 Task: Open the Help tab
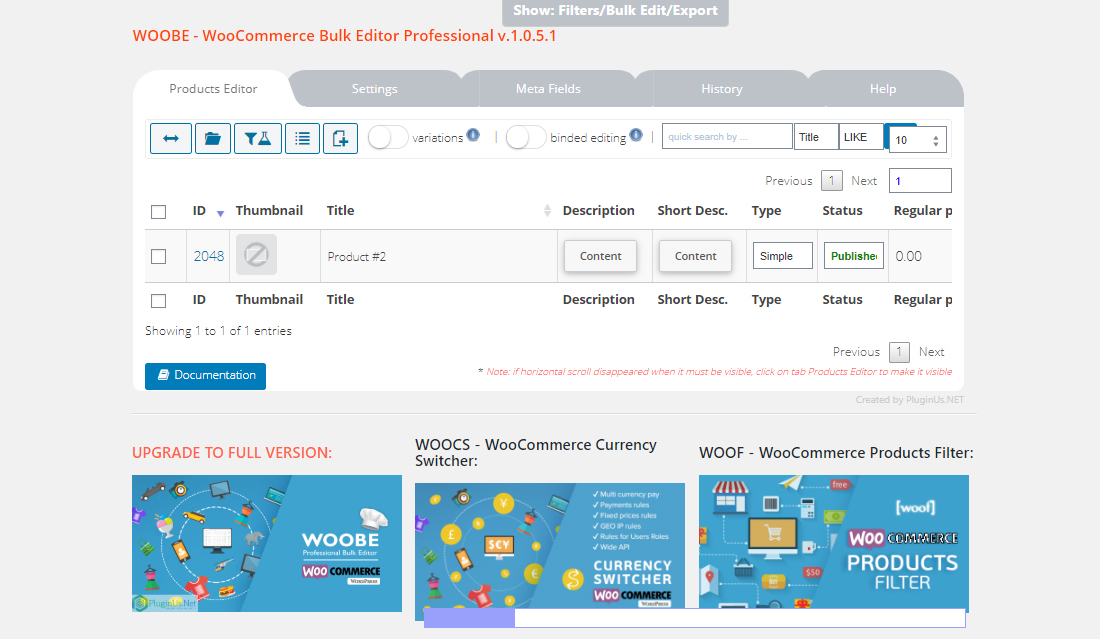[x=883, y=88]
